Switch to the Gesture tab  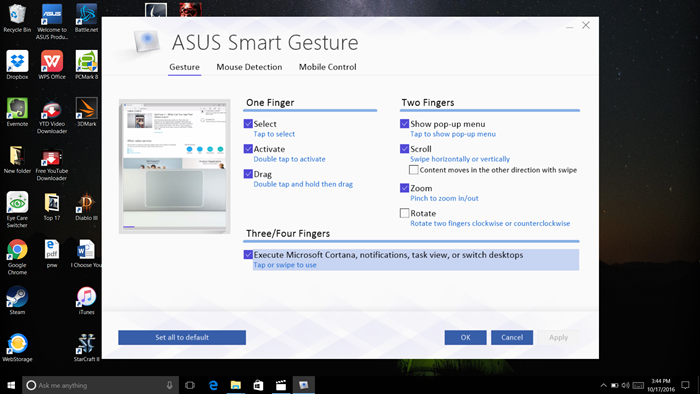tap(184, 67)
